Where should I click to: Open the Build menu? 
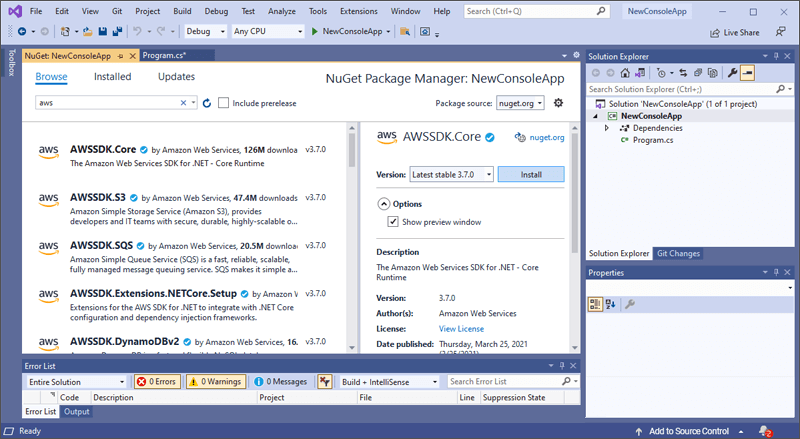coord(182,11)
